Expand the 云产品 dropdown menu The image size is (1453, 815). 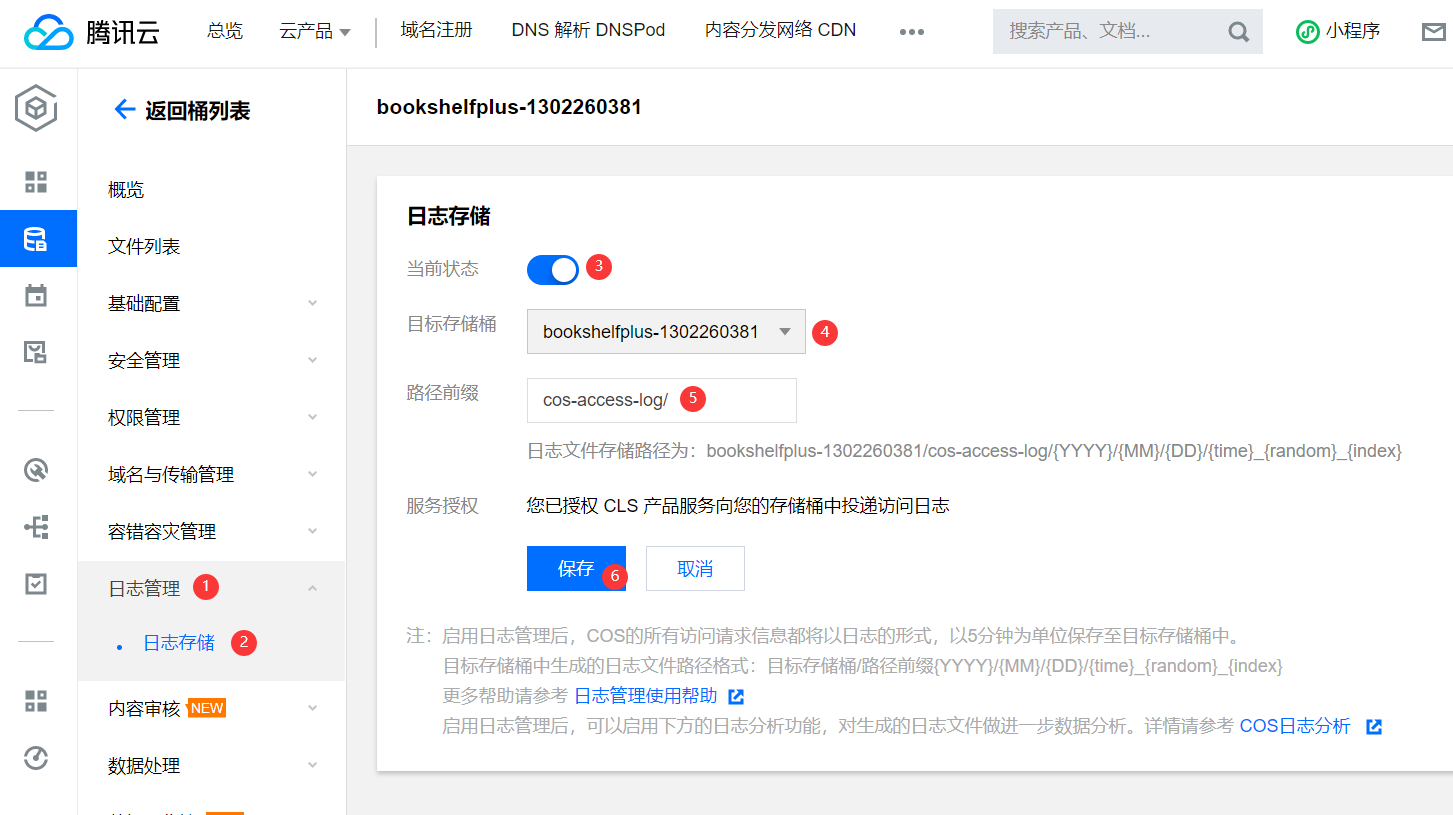(315, 32)
